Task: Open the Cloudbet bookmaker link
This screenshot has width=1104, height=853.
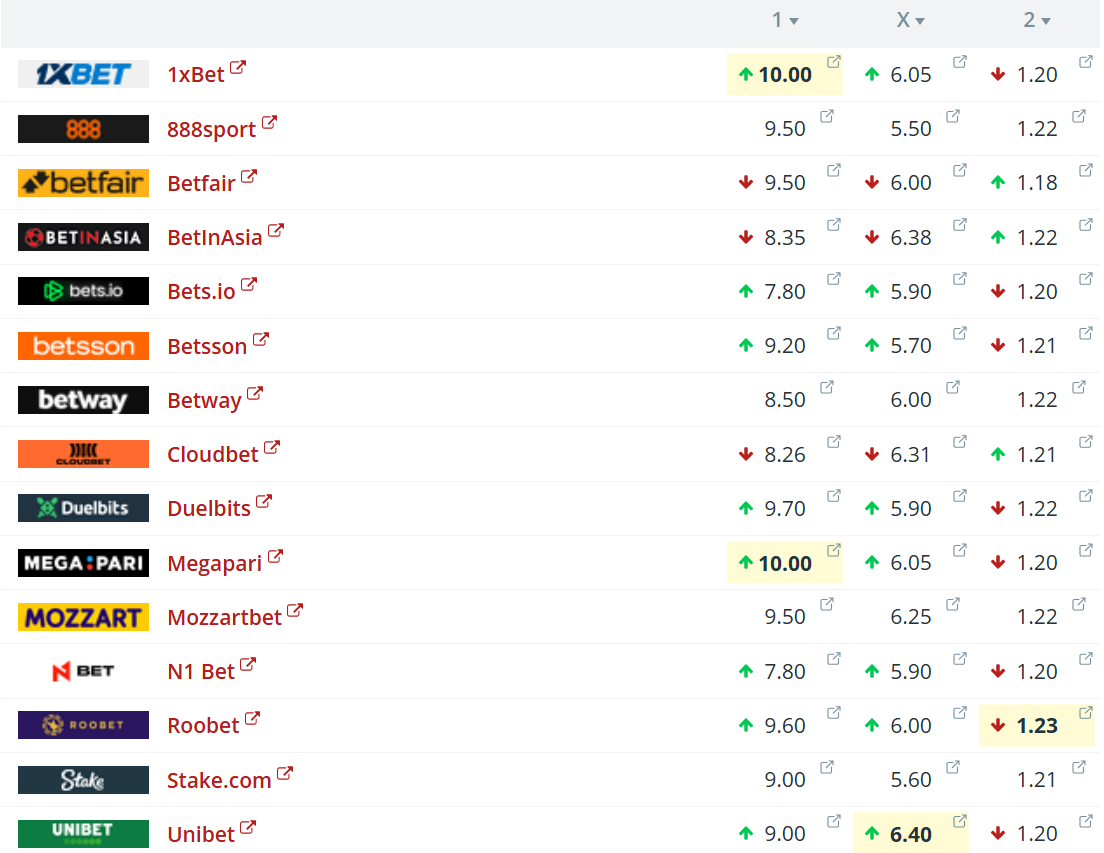Action: click(x=213, y=455)
